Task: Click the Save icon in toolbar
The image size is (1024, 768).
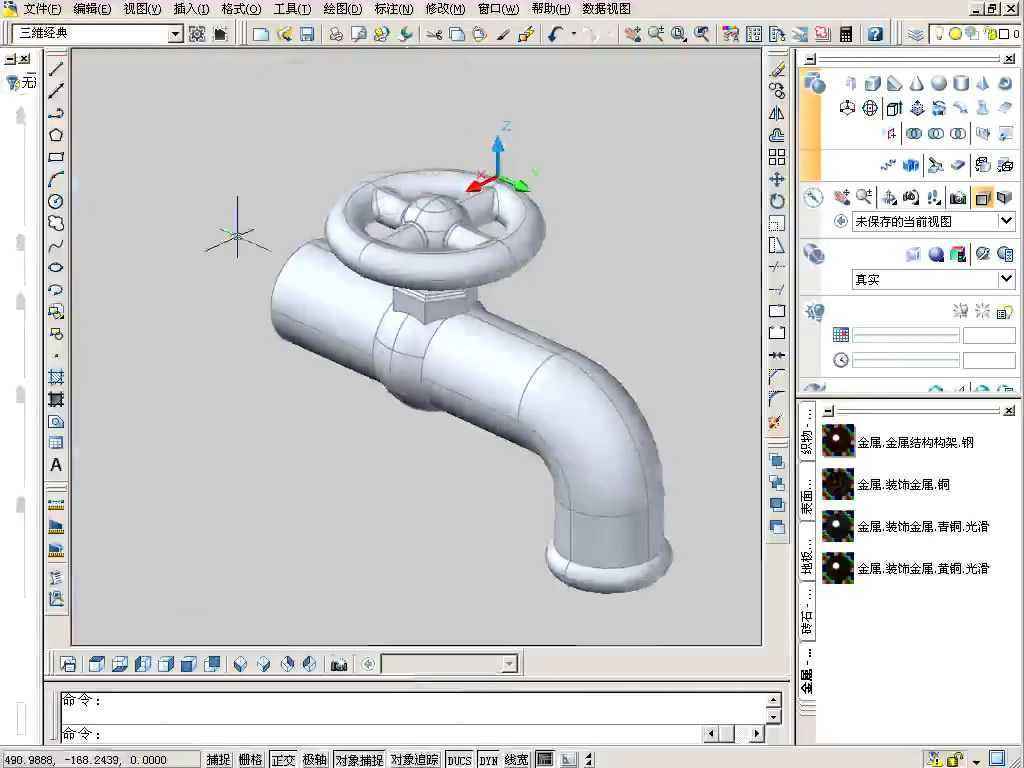Action: (307, 34)
